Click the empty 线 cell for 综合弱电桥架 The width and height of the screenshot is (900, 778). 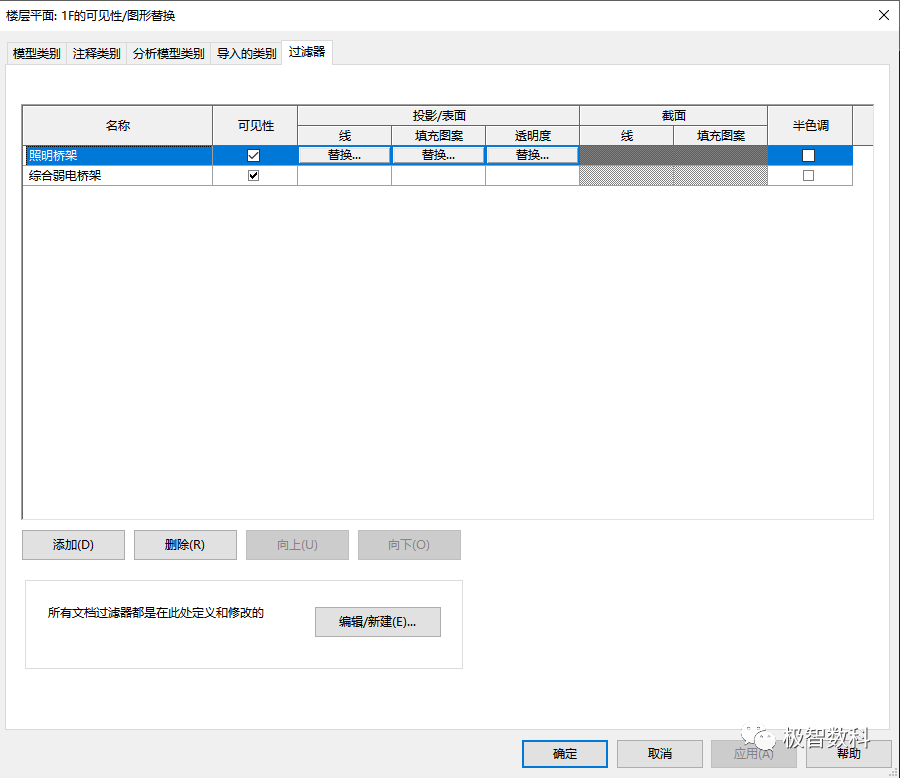pyautogui.click(x=344, y=174)
